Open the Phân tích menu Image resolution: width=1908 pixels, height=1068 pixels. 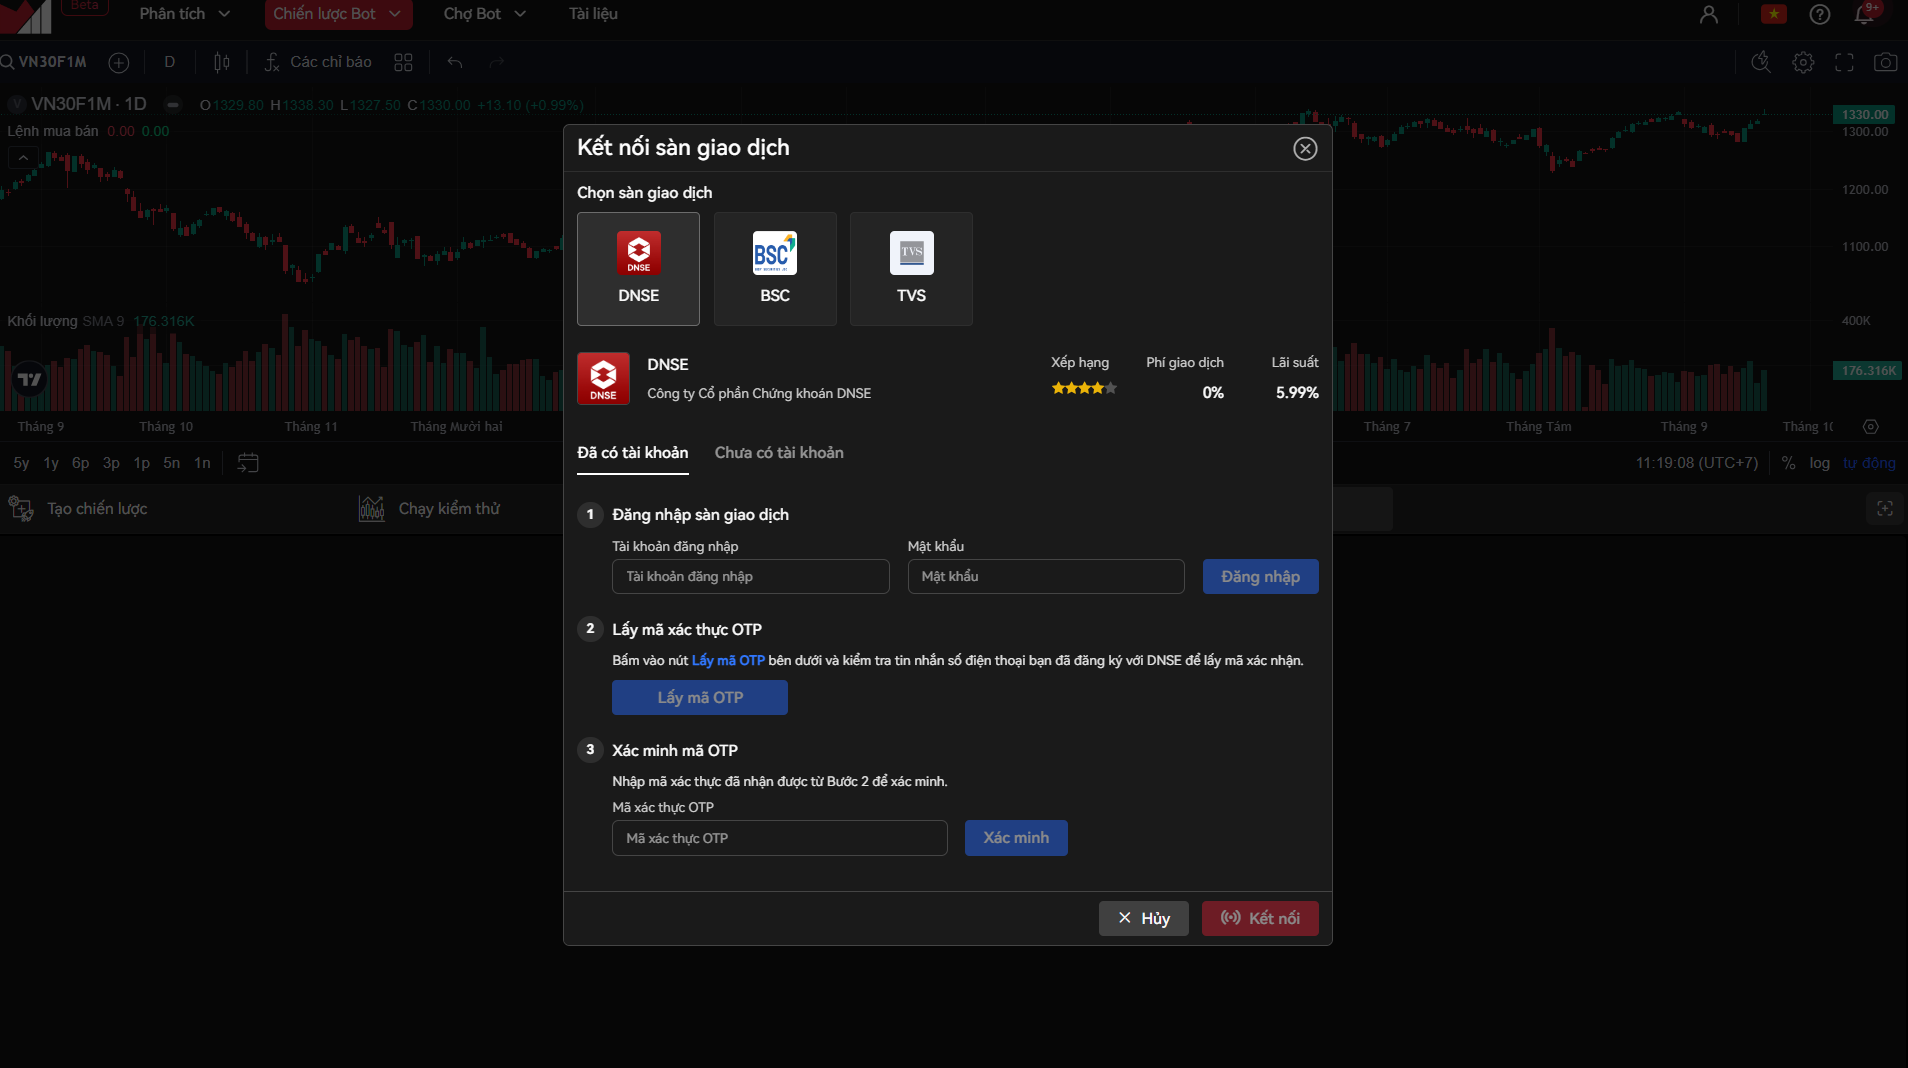click(x=185, y=14)
